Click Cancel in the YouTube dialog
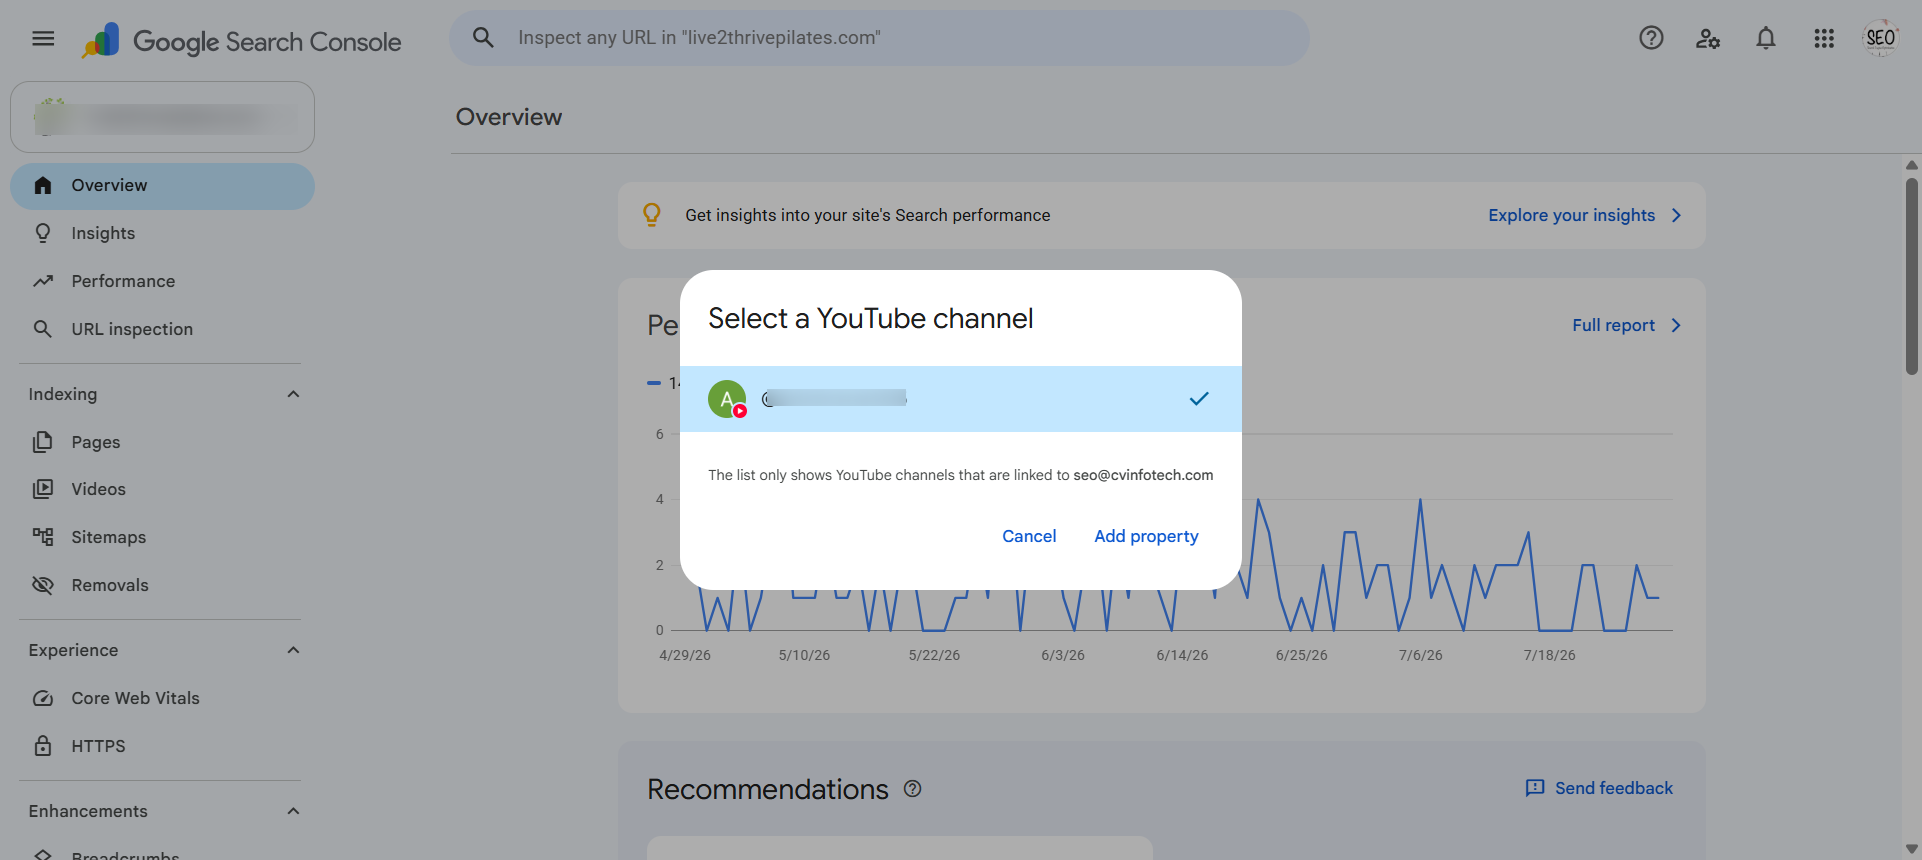This screenshot has width=1922, height=860. click(x=1029, y=536)
